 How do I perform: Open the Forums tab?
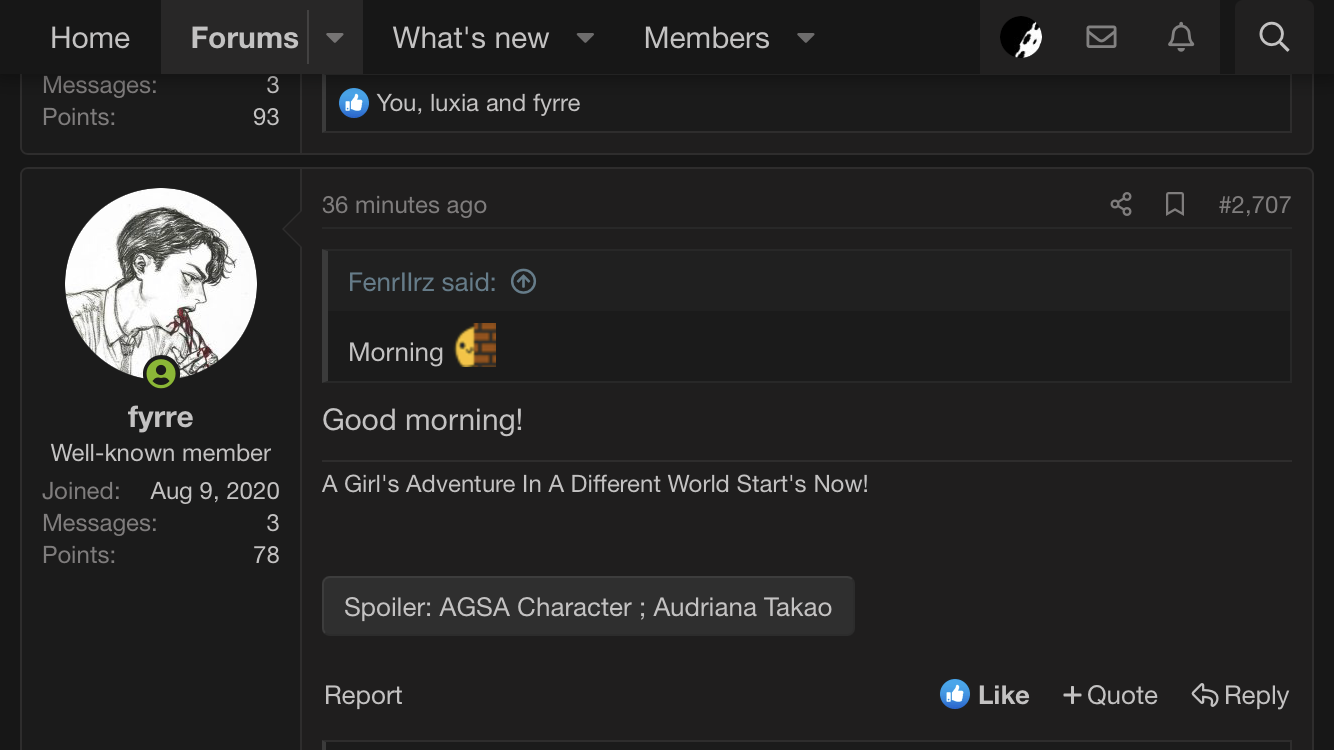tap(244, 38)
